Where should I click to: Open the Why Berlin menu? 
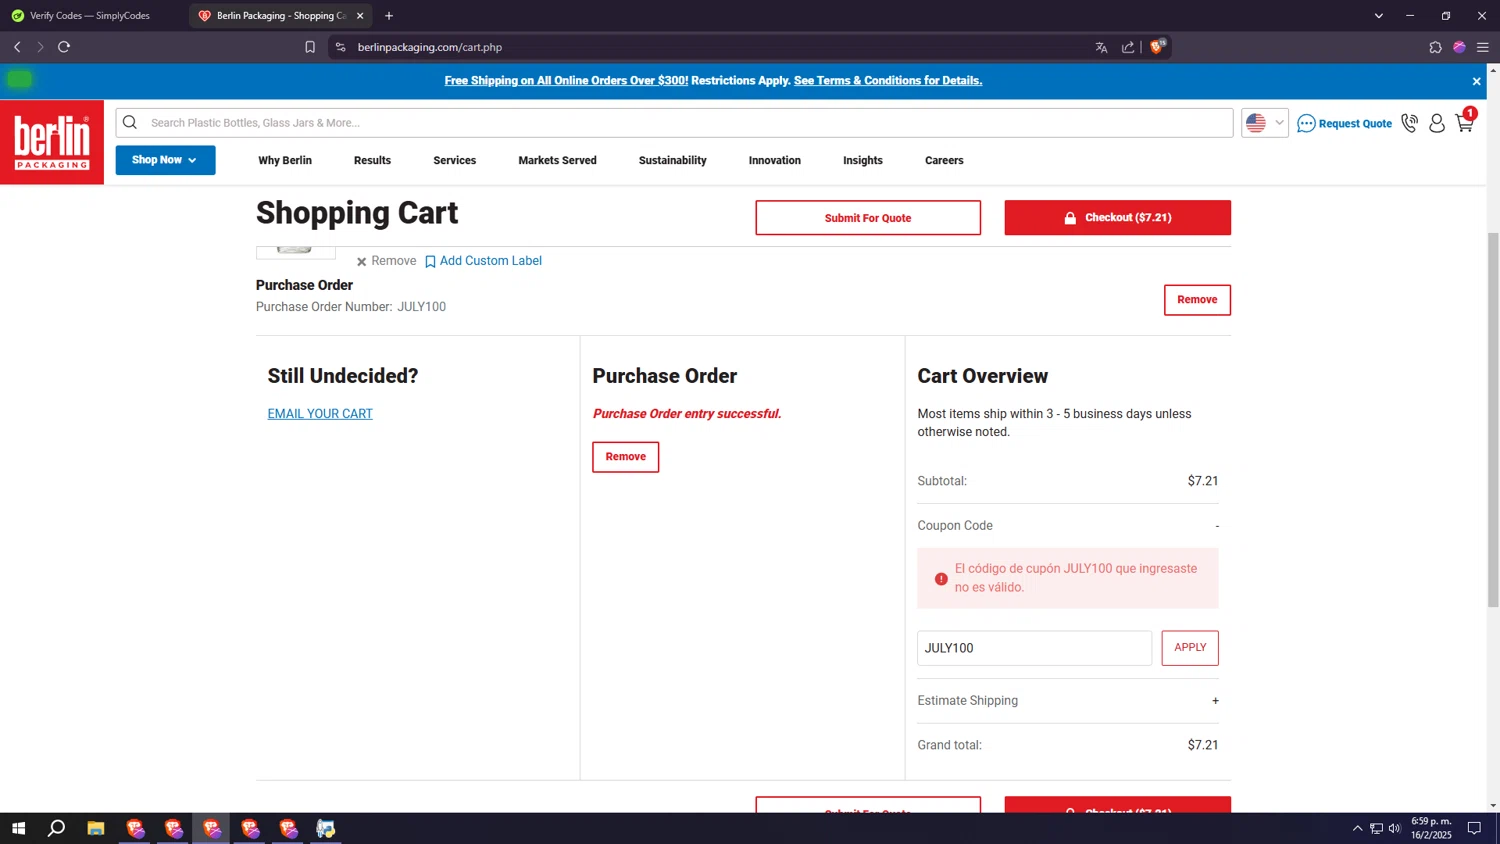point(285,160)
